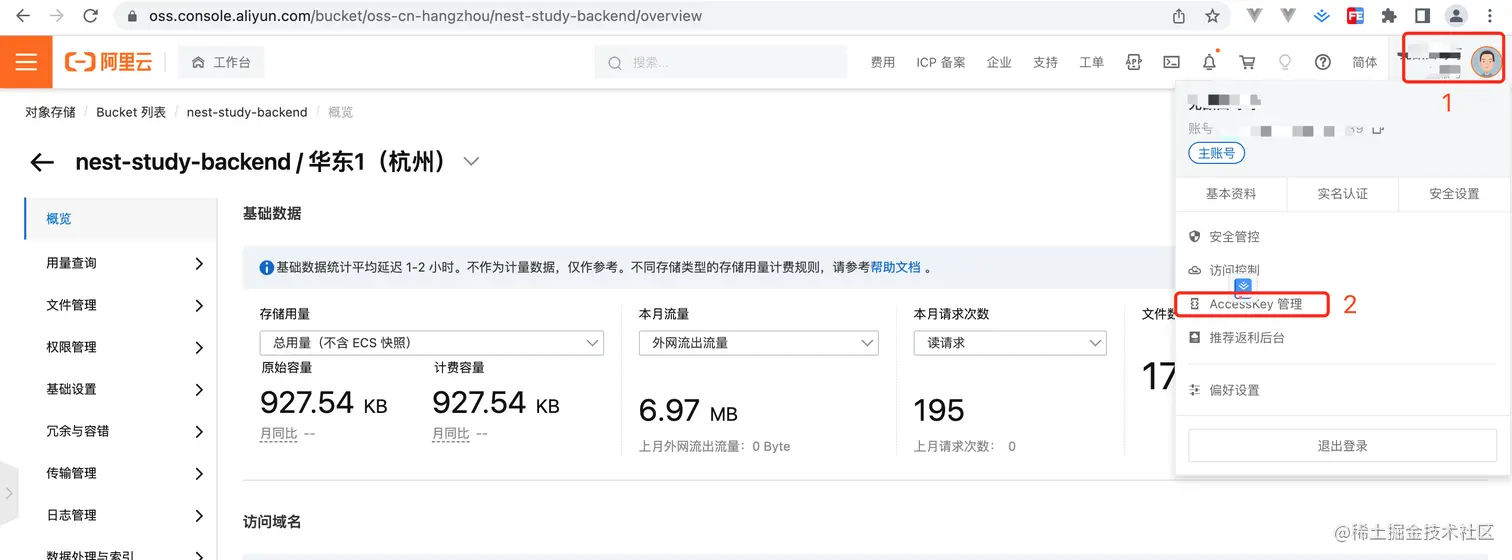Reload the page
This screenshot has height=560, width=1512.
point(91,16)
